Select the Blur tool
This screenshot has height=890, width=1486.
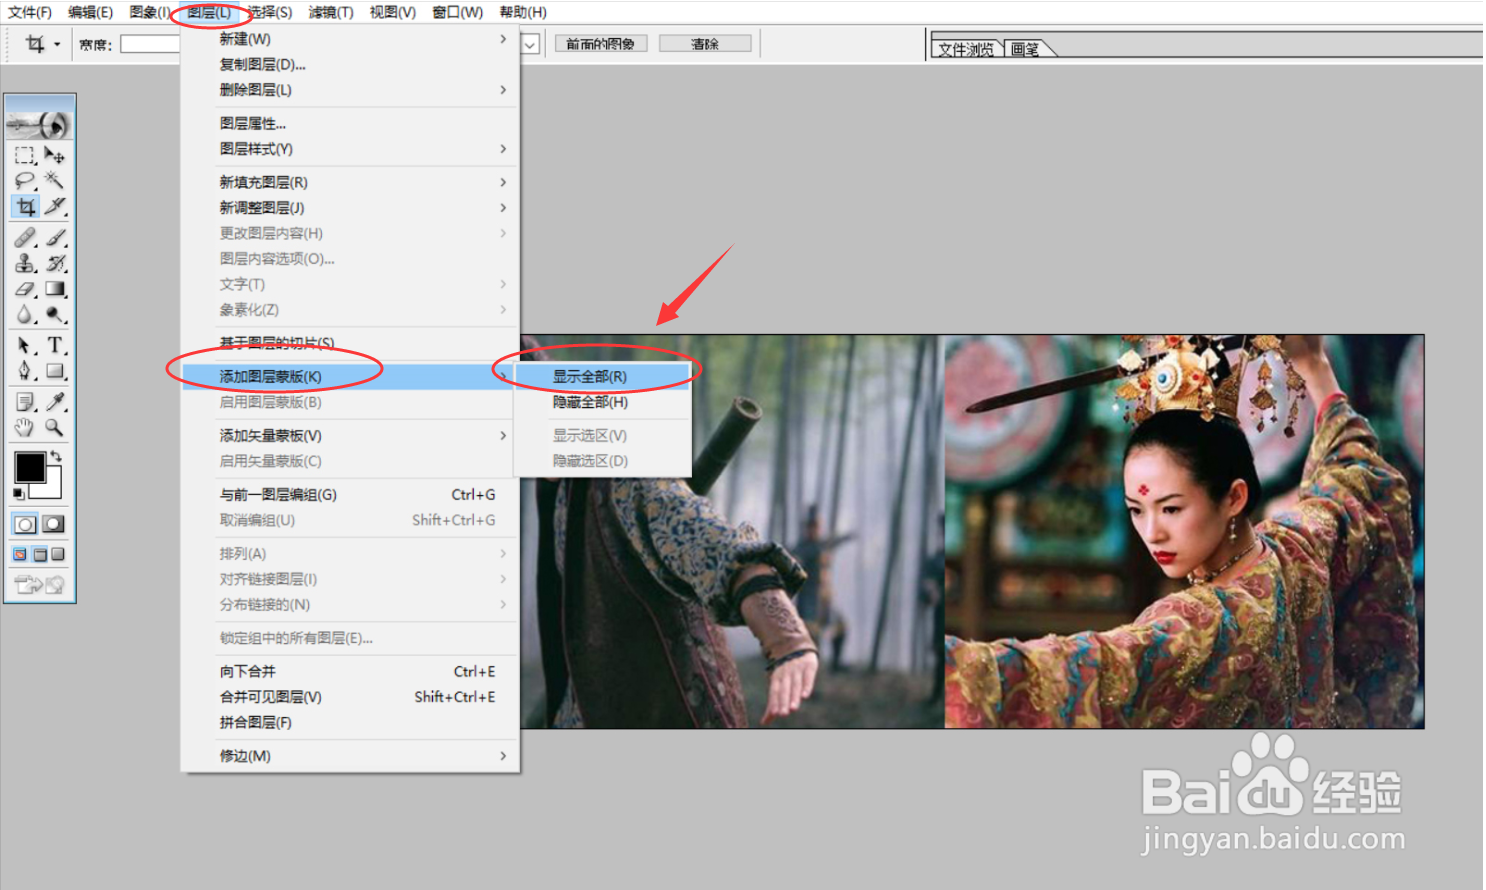[25, 315]
